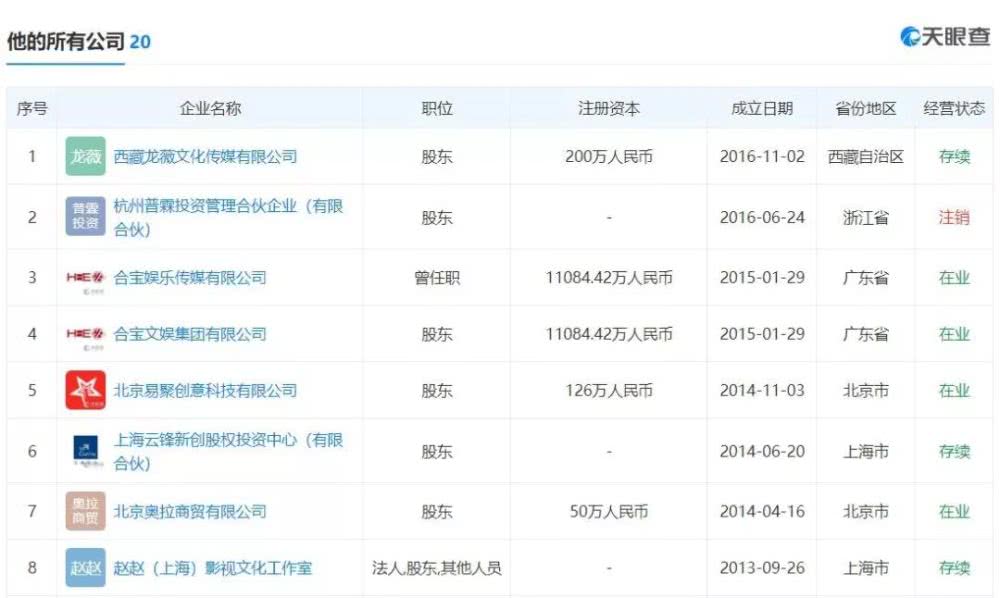Open 合宝娱乐传媒有限公司 link
The width and height of the screenshot is (1000, 598).
click(x=190, y=277)
